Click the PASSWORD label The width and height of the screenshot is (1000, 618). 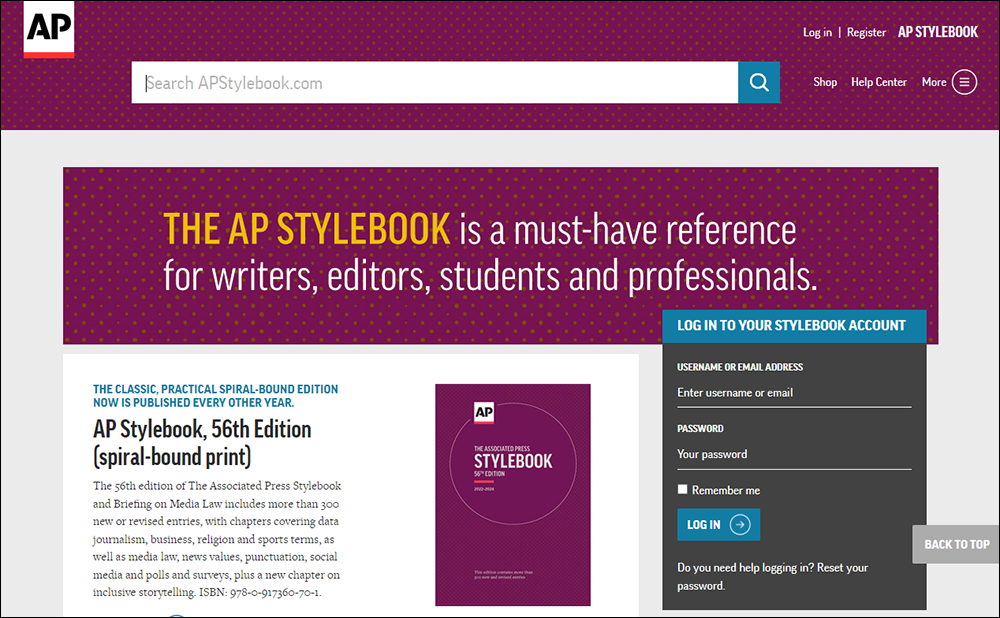tap(700, 429)
